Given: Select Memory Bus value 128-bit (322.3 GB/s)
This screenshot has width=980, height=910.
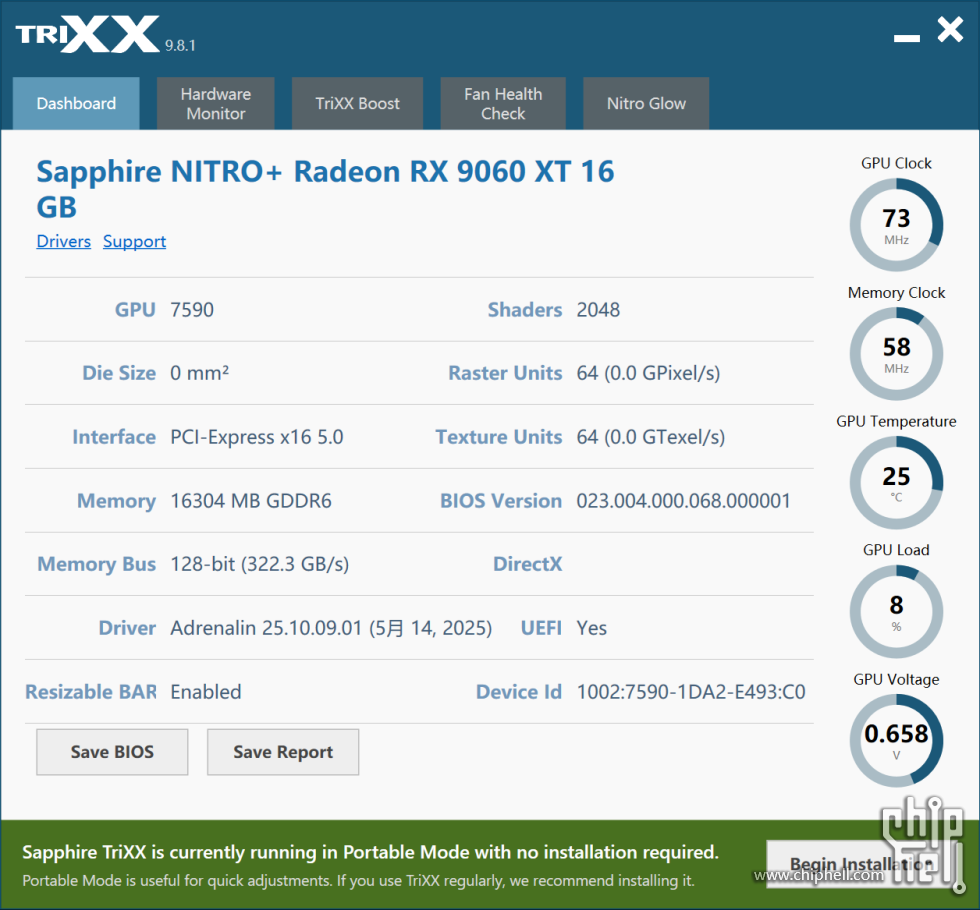Looking at the screenshot, I should [x=259, y=564].
